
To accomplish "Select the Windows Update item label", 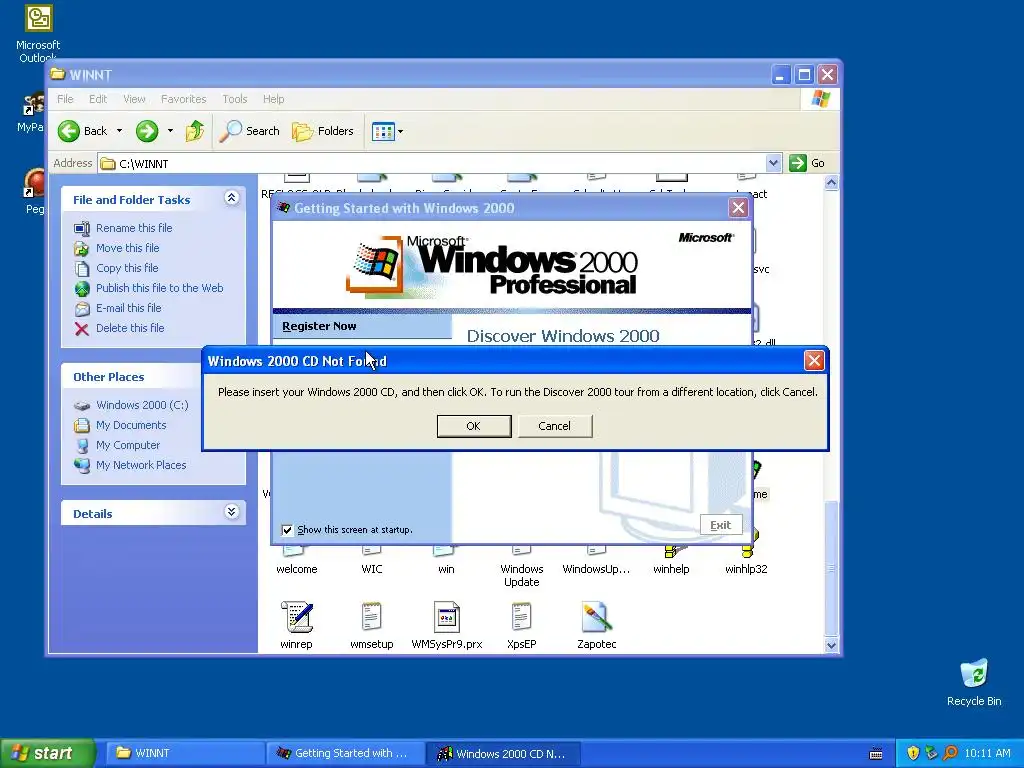I will (522, 575).
